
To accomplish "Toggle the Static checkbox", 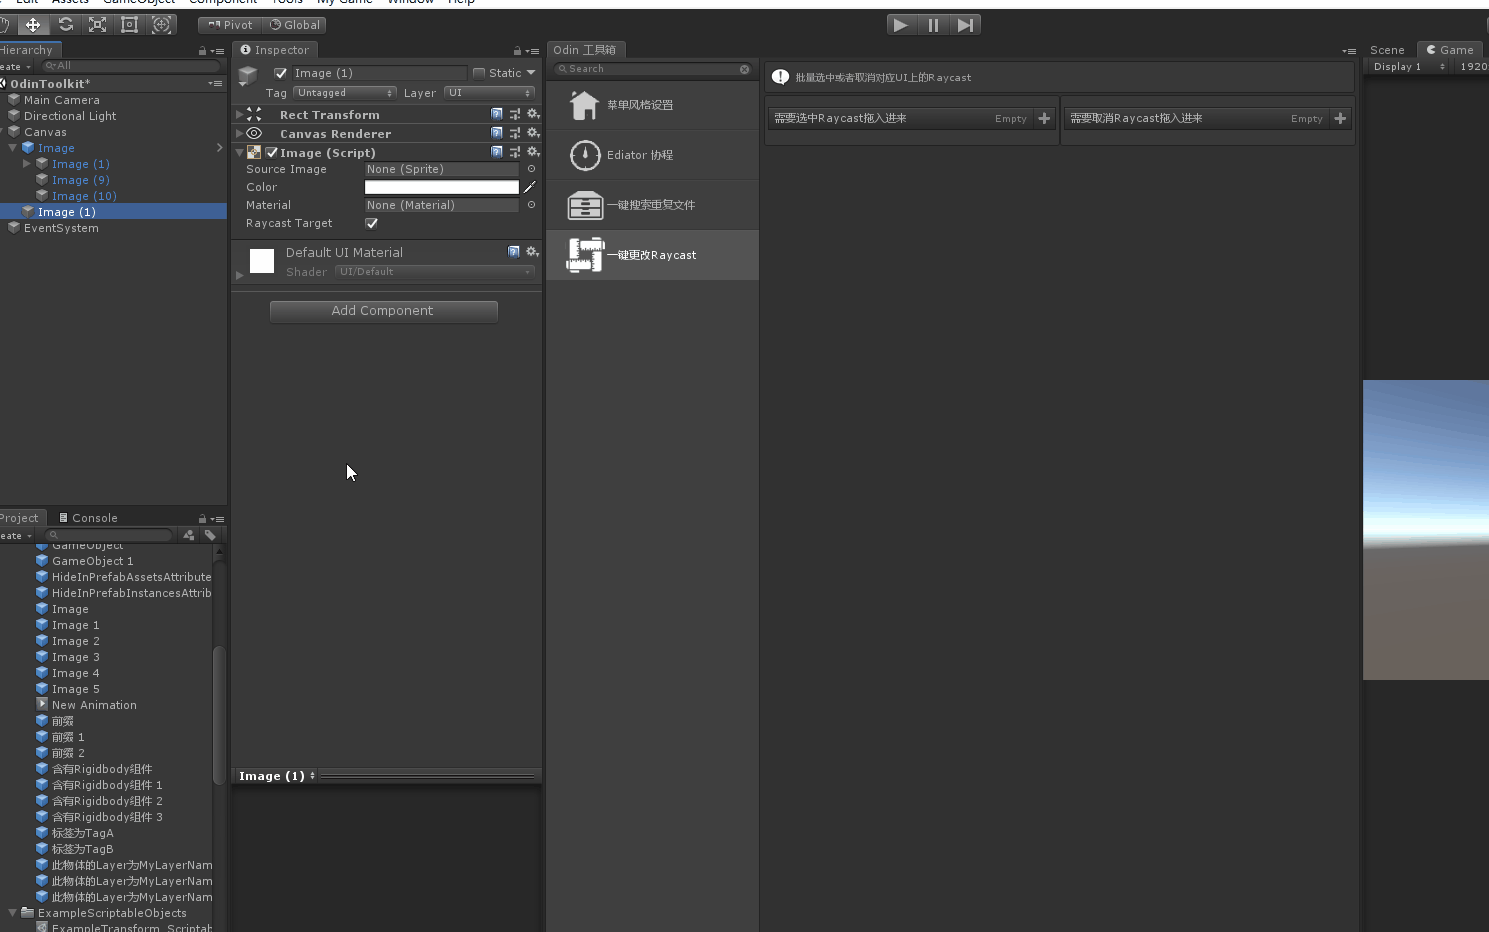I will click(479, 73).
